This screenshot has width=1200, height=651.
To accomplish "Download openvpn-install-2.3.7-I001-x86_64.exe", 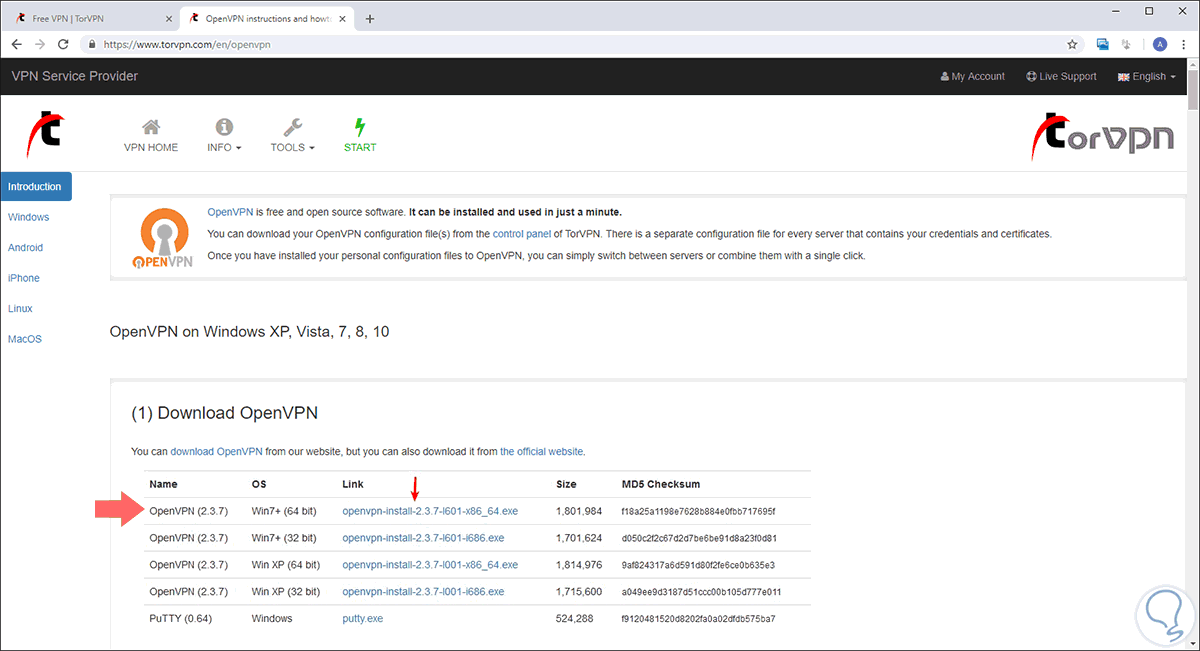I will click(430, 565).
